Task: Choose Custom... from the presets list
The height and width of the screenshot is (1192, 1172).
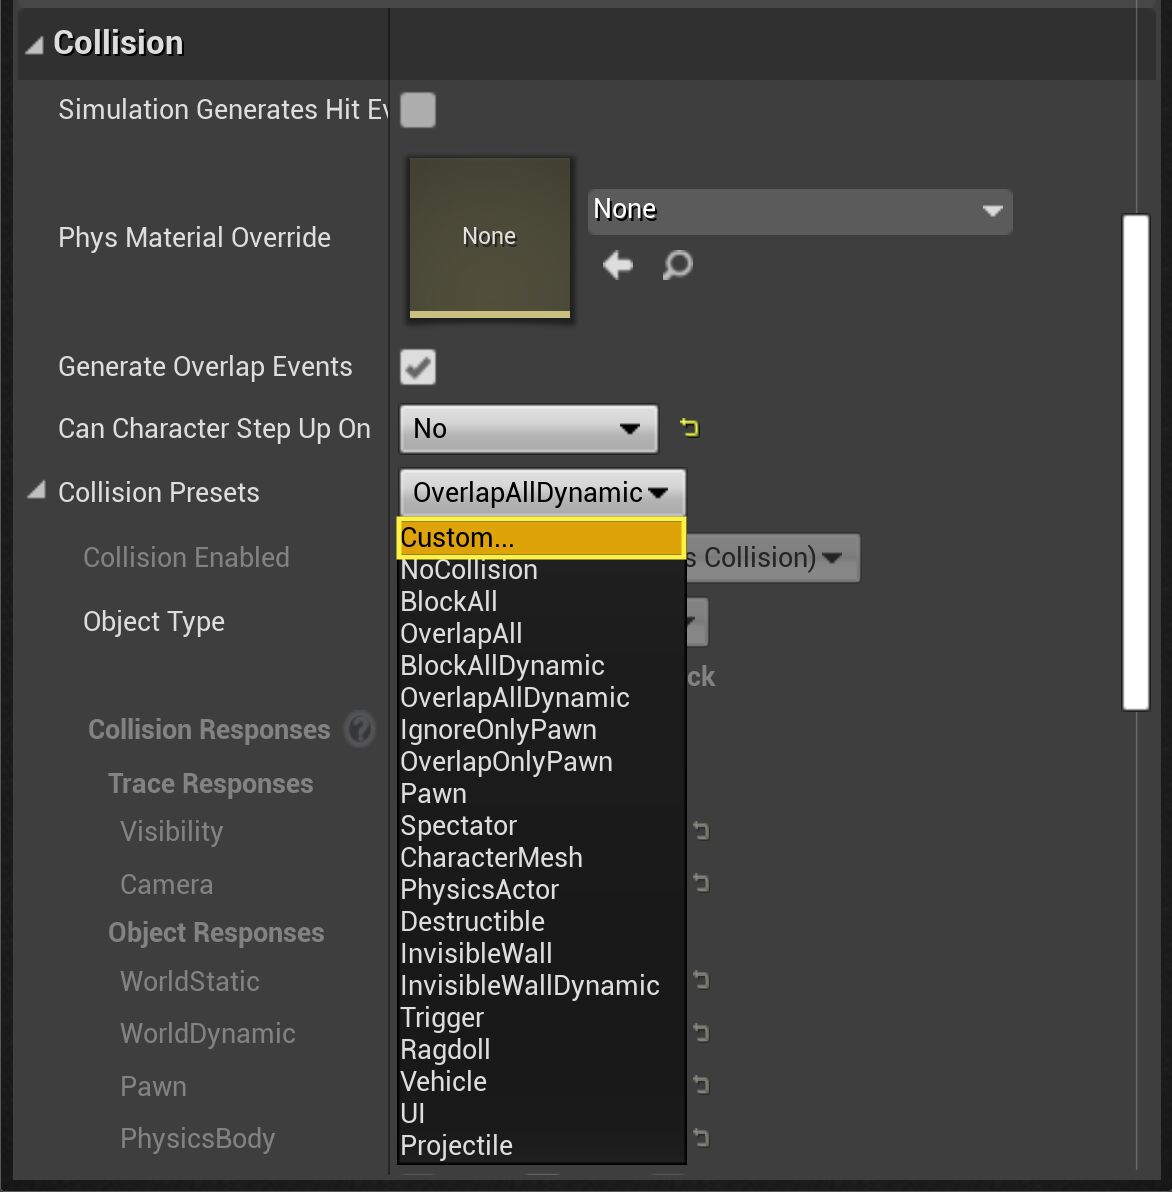Action: pyautogui.click(x=540, y=538)
